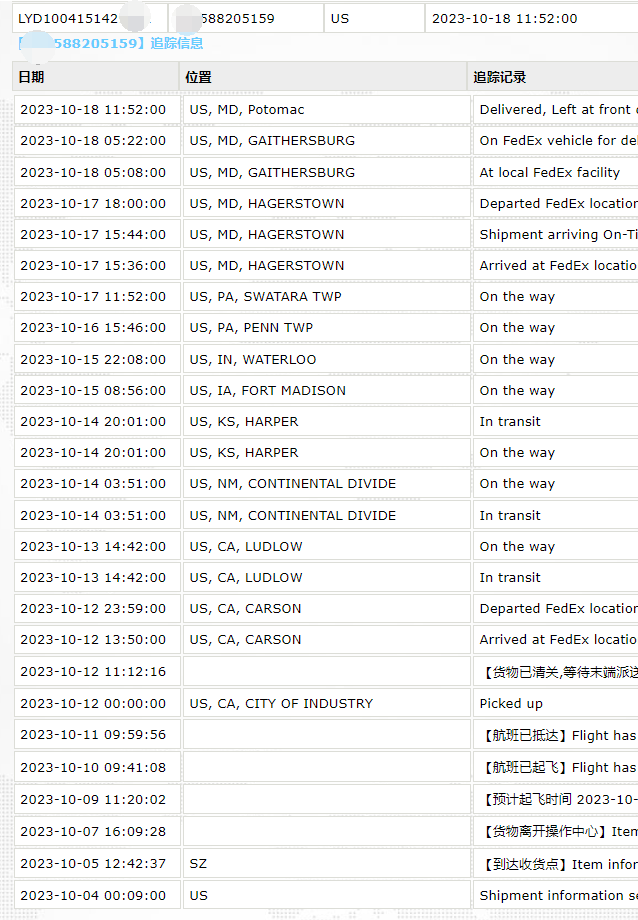Click the 日期 column header
Screen dimensions: 638x920
(x=31, y=77)
